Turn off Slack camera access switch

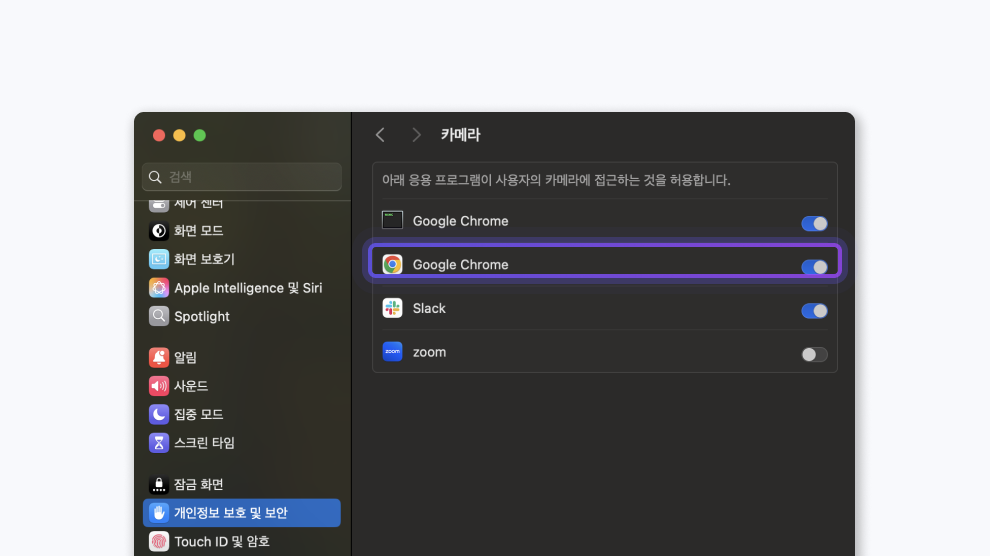pos(814,311)
